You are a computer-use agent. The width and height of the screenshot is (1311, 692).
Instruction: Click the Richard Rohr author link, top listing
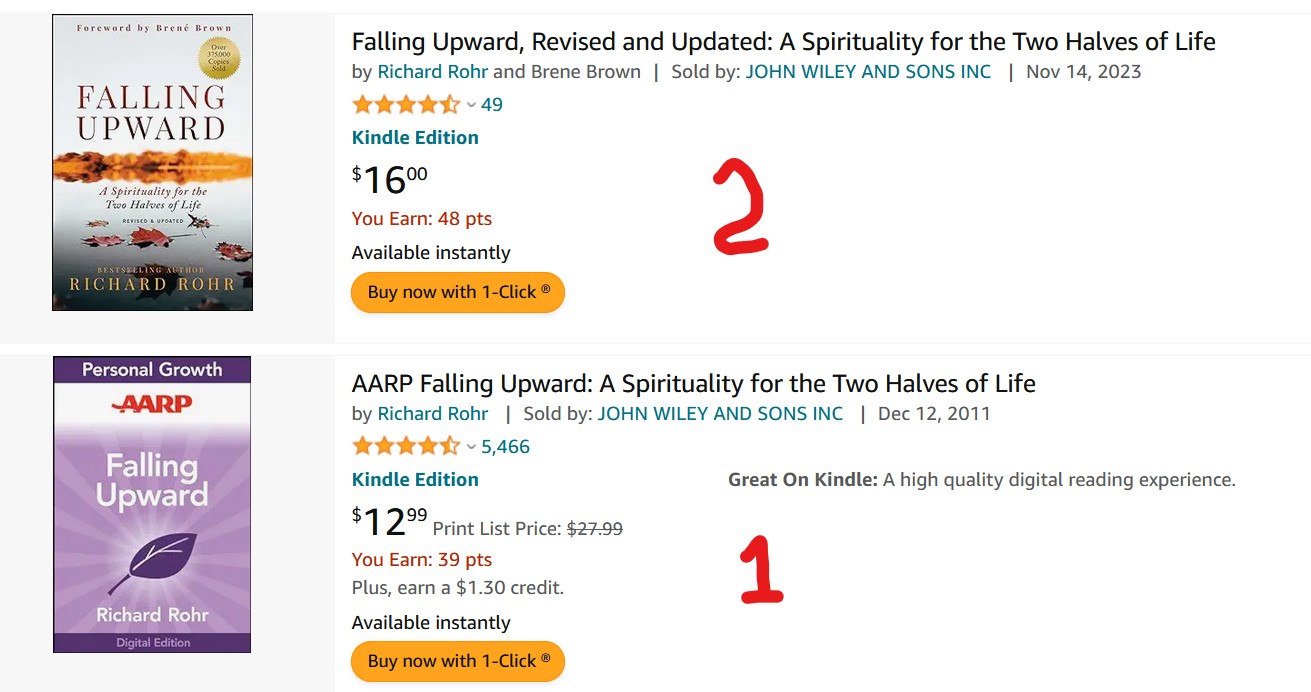tap(432, 71)
